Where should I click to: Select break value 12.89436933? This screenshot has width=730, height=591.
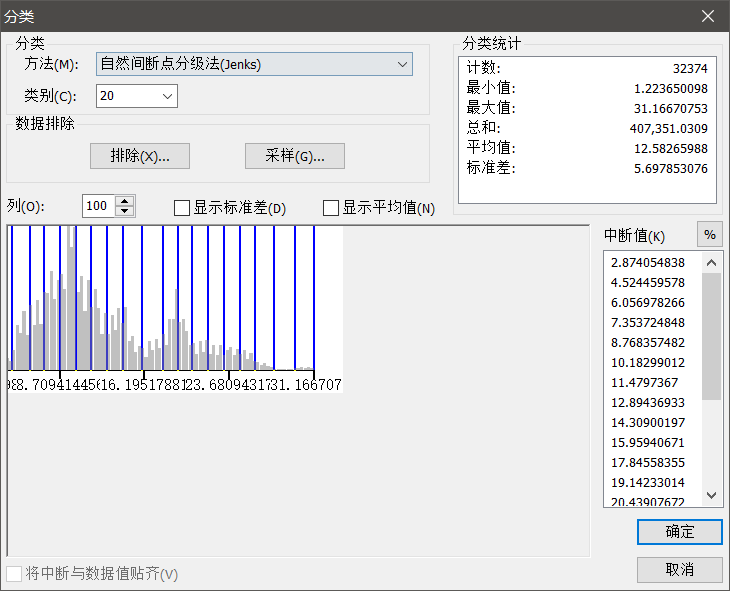coord(648,403)
